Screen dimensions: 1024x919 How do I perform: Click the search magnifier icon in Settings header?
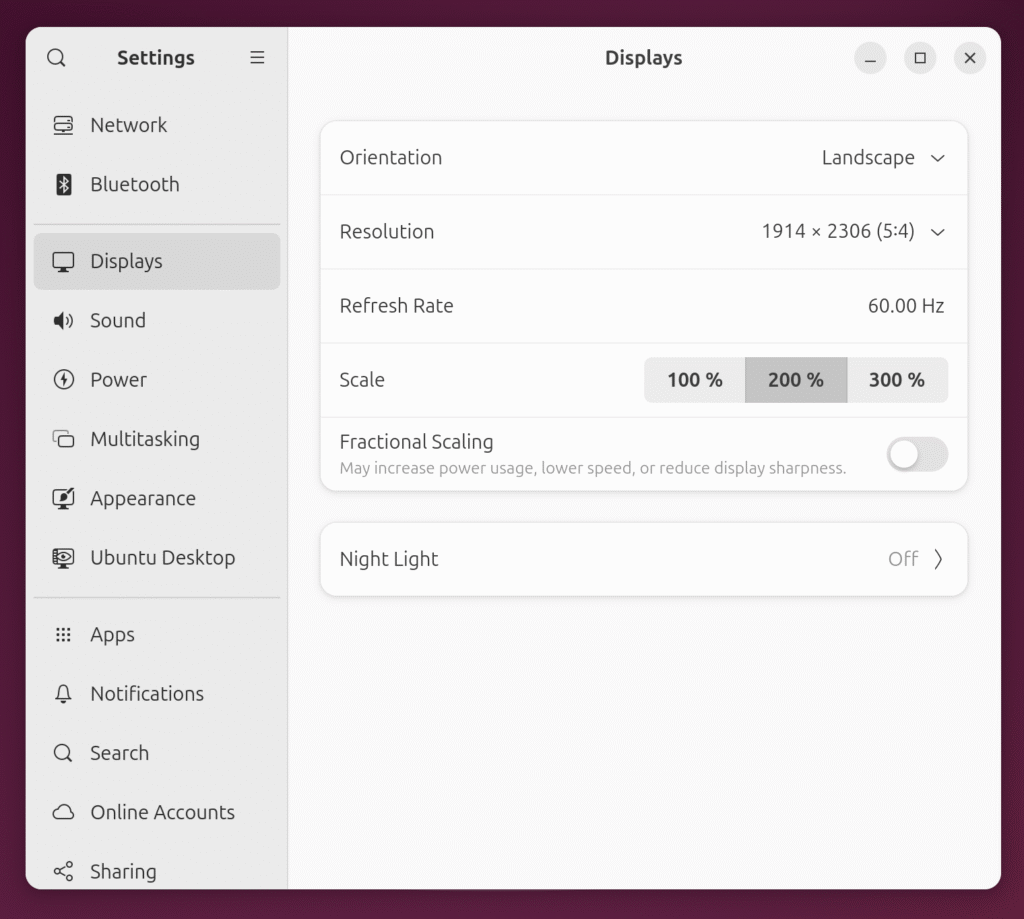click(56, 58)
